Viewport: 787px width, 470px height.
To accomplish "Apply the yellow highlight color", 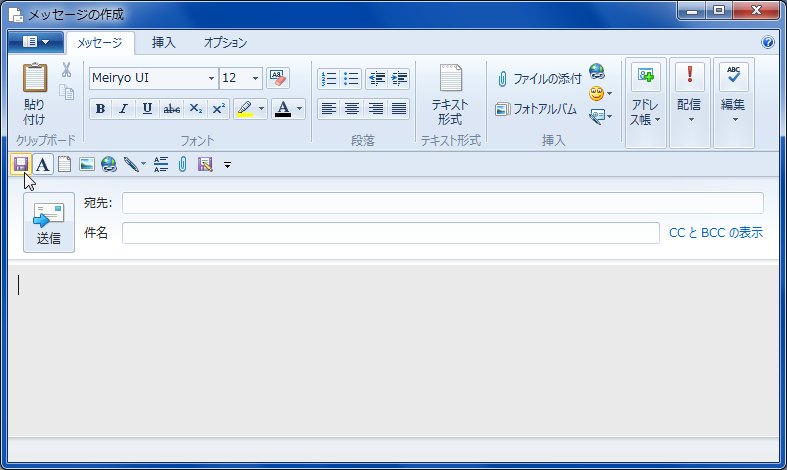I will [x=244, y=108].
